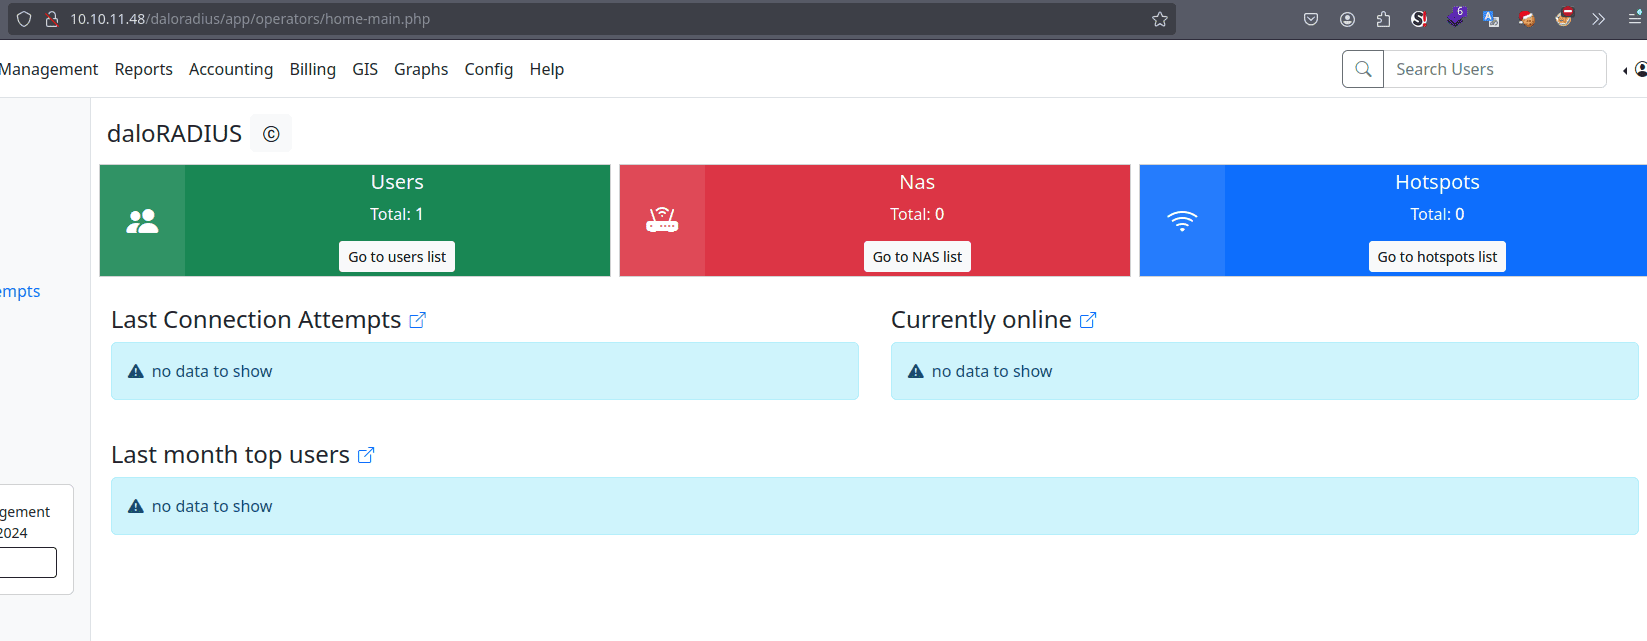Open the Firefox hamburger application menu
This screenshot has width=1647, height=641.
point(1635,19)
